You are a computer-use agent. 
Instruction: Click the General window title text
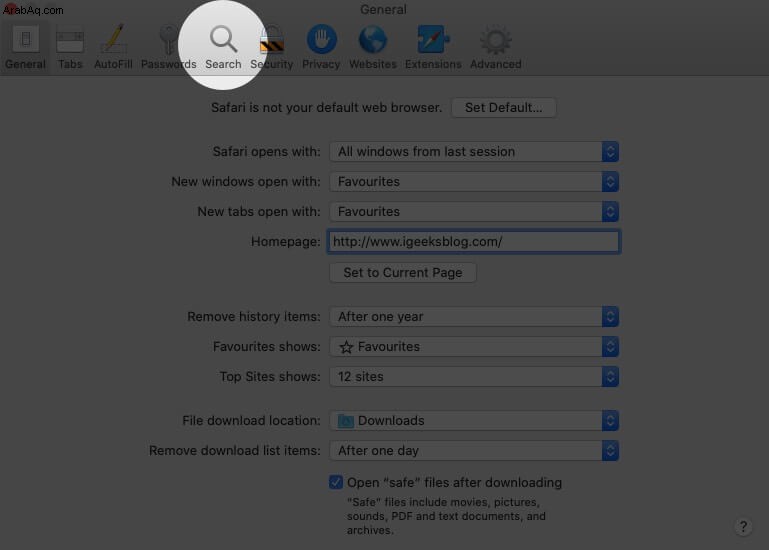(x=384, y=9)
